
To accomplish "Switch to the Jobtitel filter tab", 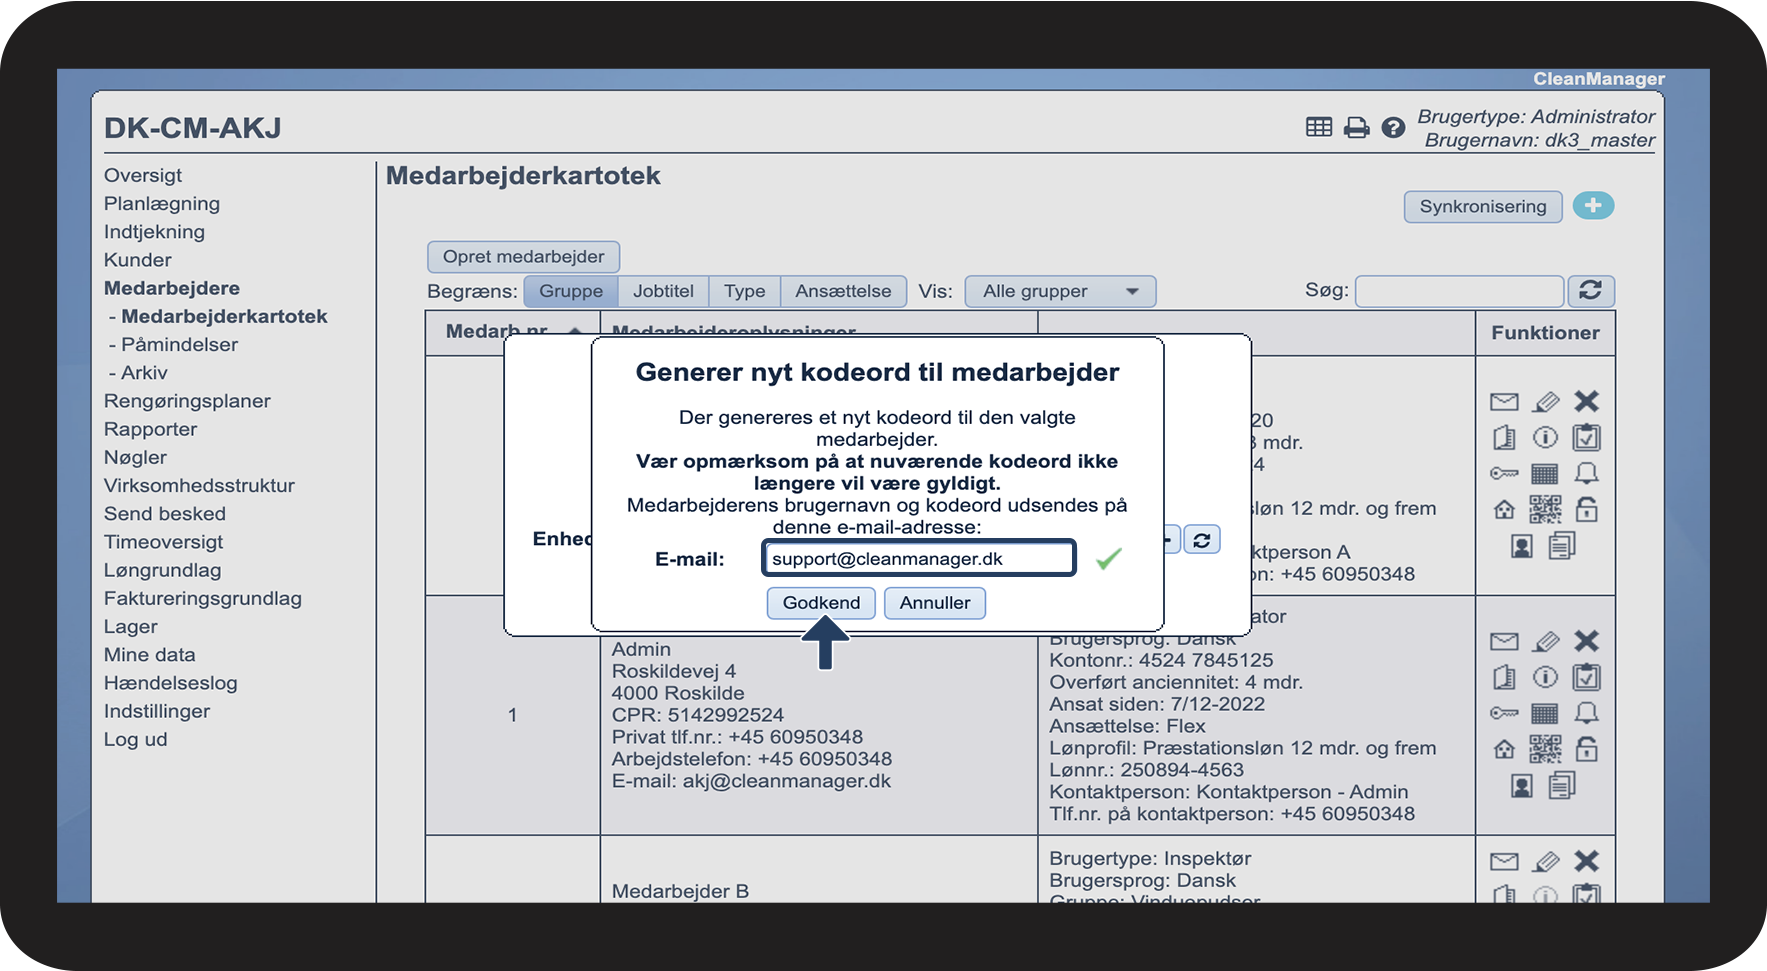I will click(x=663, y=291).
